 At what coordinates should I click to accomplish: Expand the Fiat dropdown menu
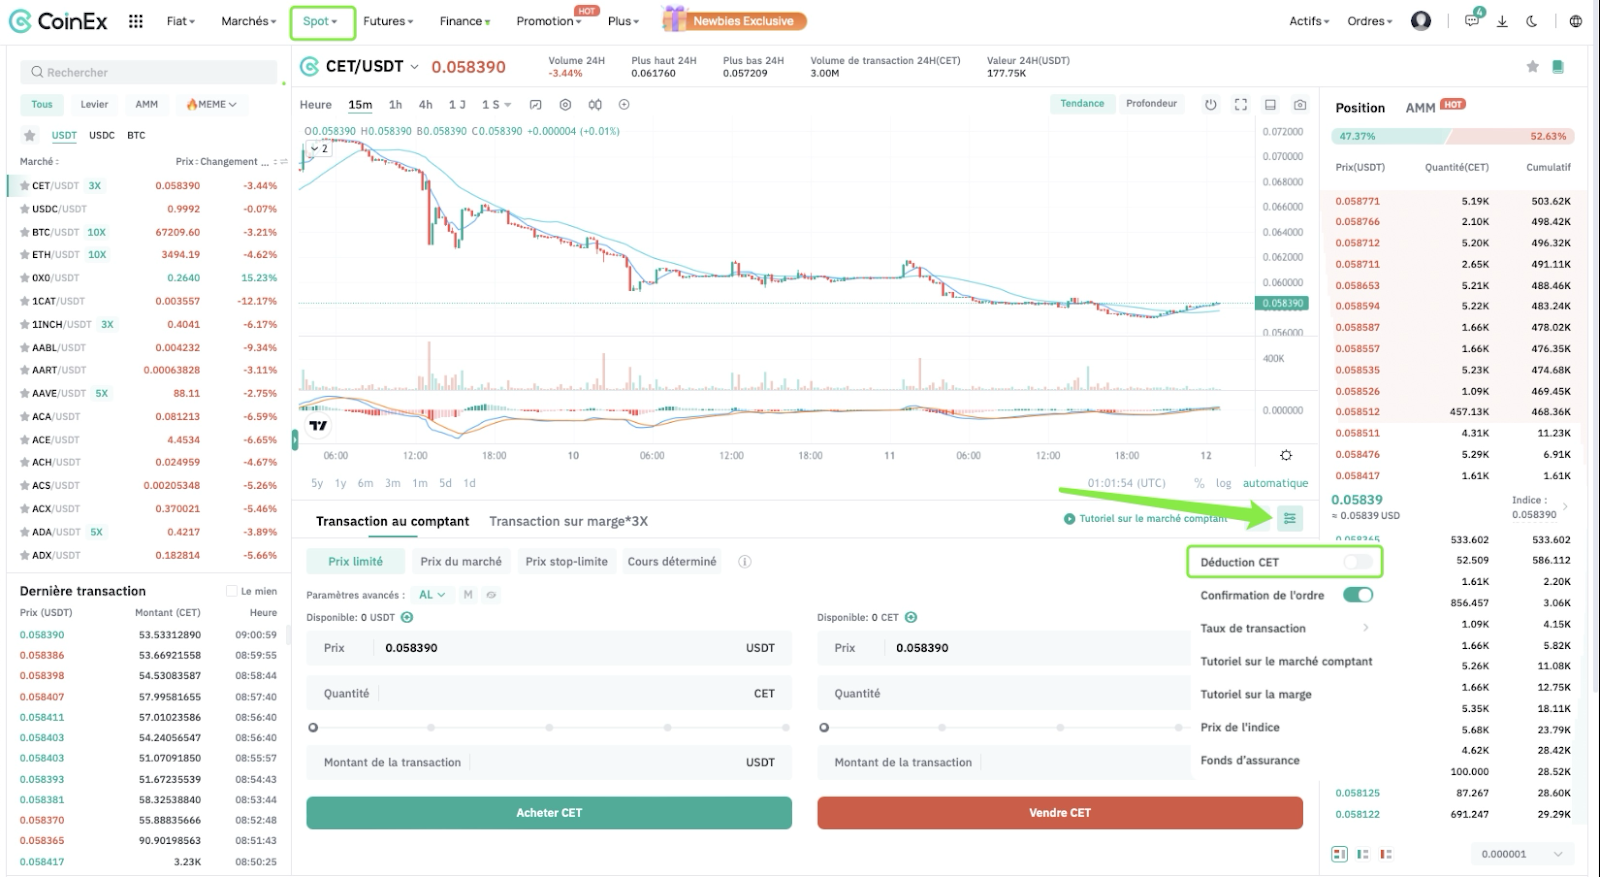[181, 21]
